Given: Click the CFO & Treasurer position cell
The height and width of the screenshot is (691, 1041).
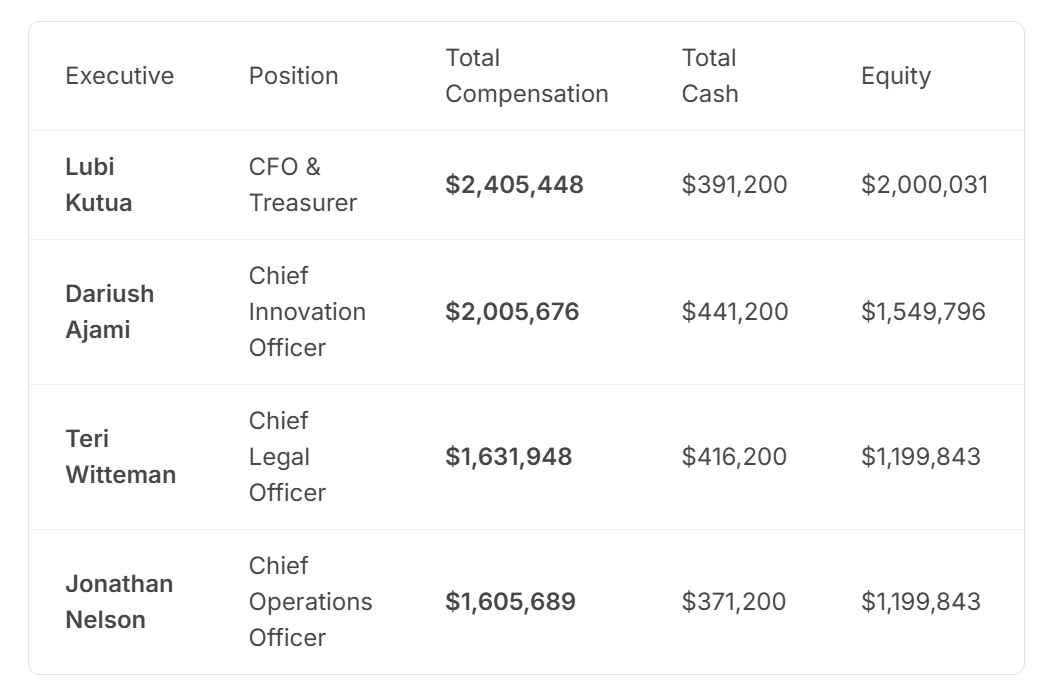Looking at the screenshot, I should point(302,185).
